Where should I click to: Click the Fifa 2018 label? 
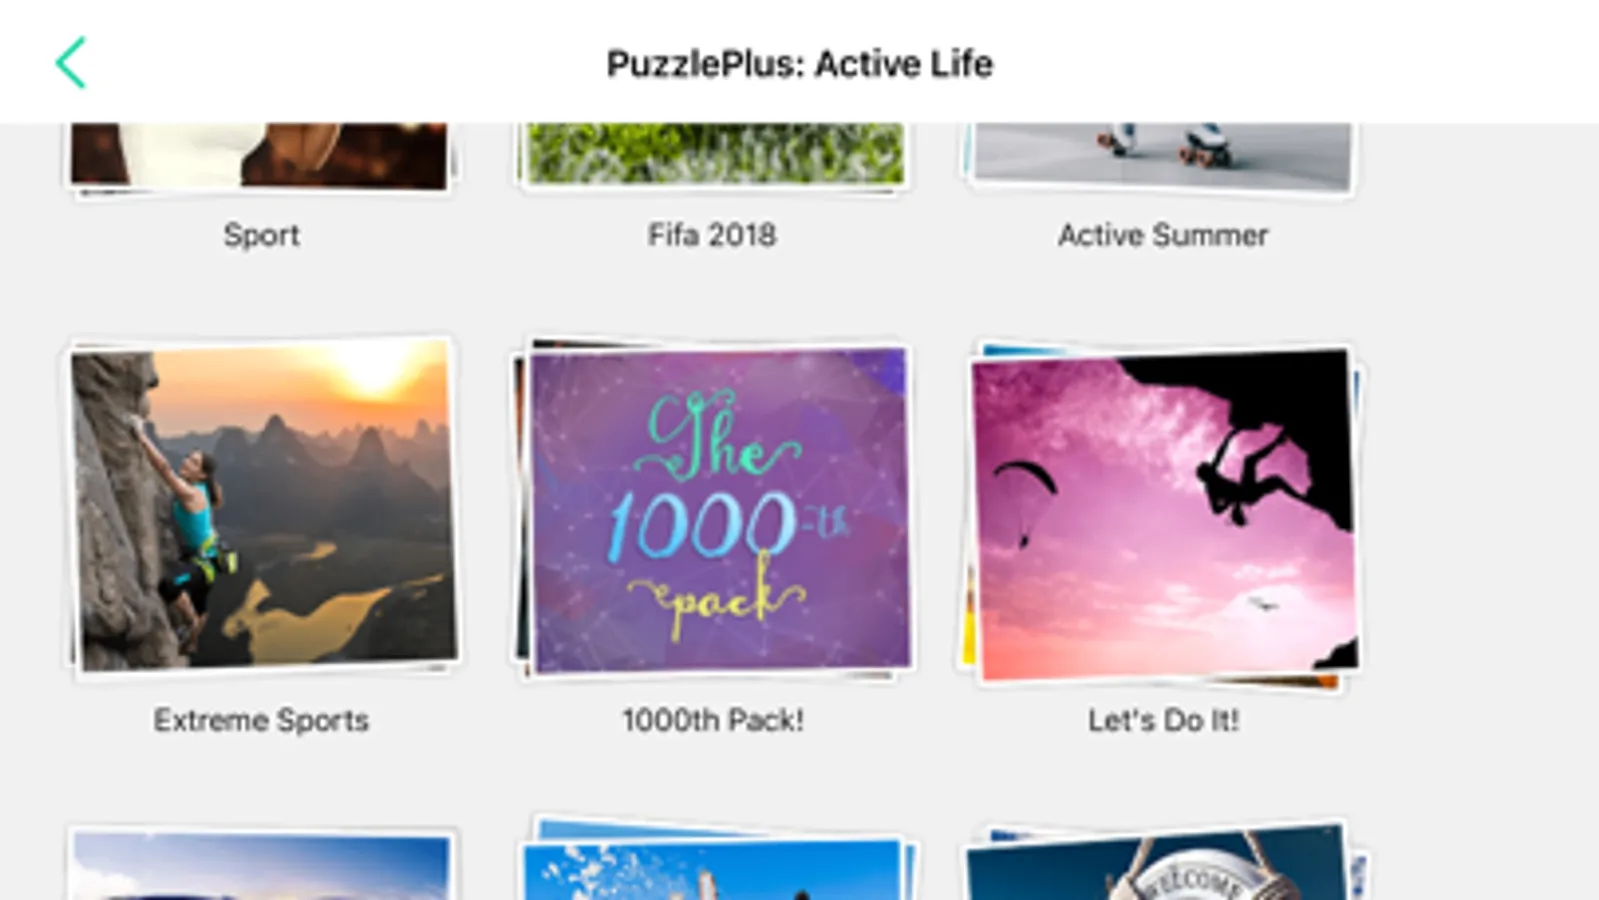click(712, 235)
